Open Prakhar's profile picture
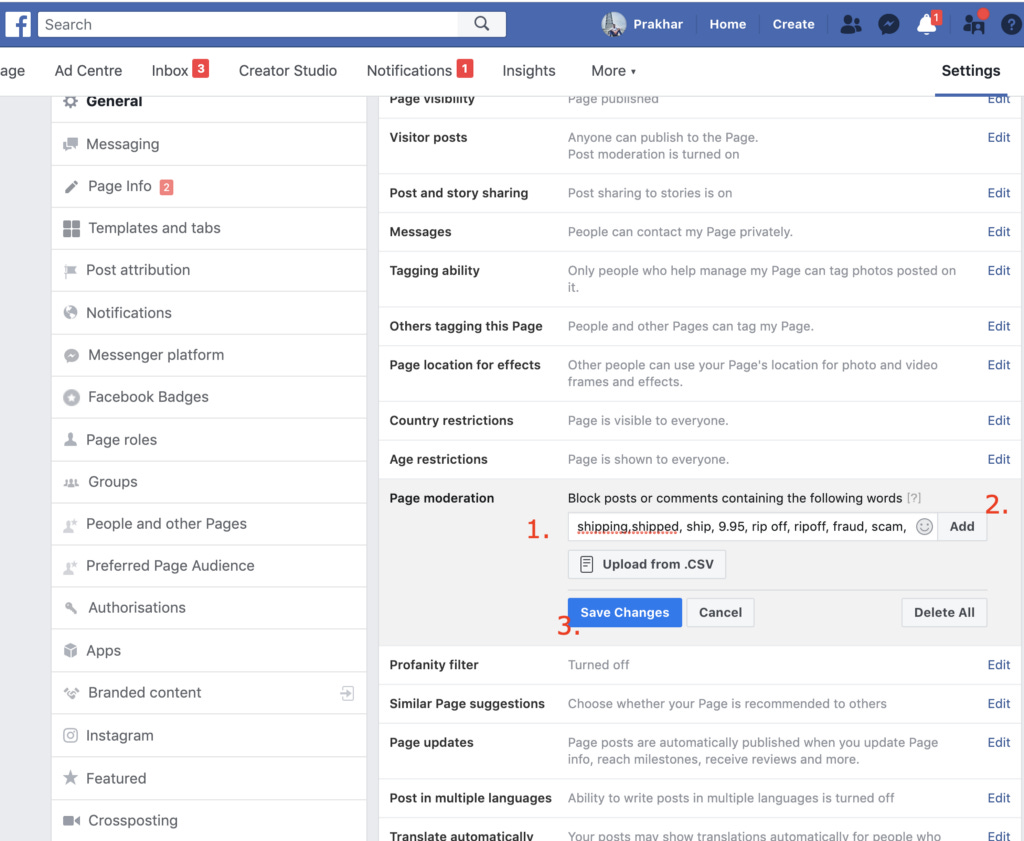The height and width of the screenshot is (841, 1024). point(613,24)
